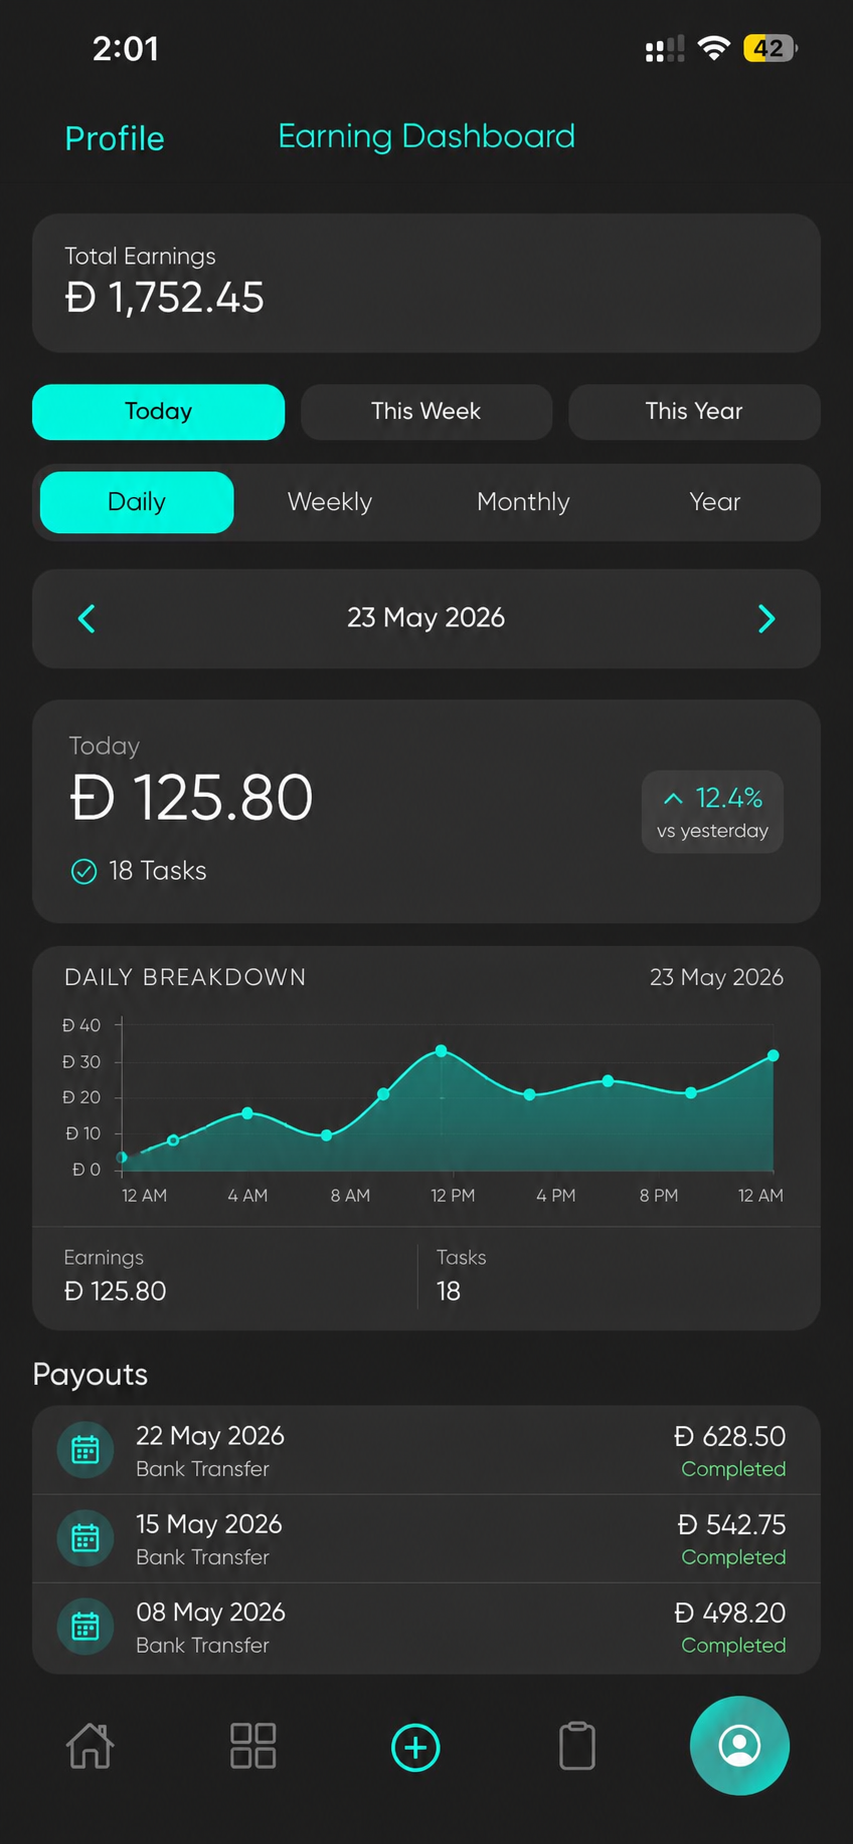Open the 15 May 2026 payout row
The image size is (853, 1844).
[x=426, y=1538]
